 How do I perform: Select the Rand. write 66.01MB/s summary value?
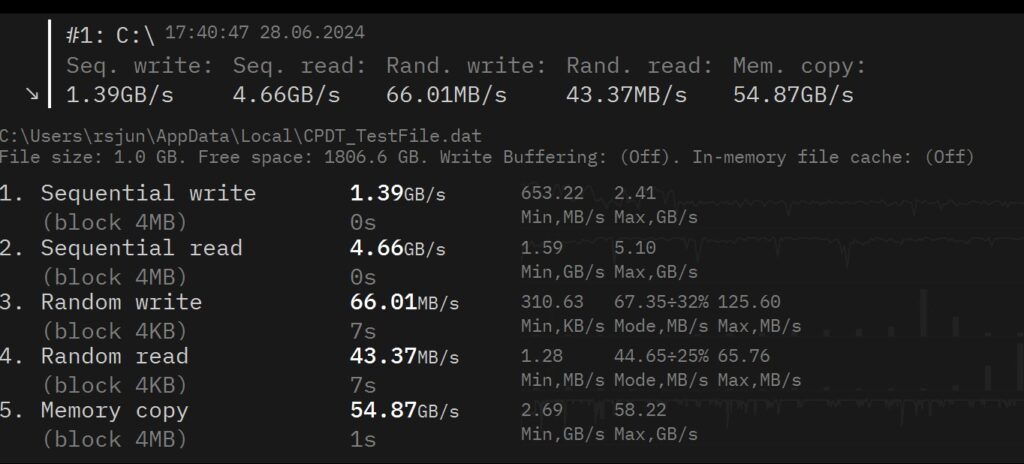(446, 95)
